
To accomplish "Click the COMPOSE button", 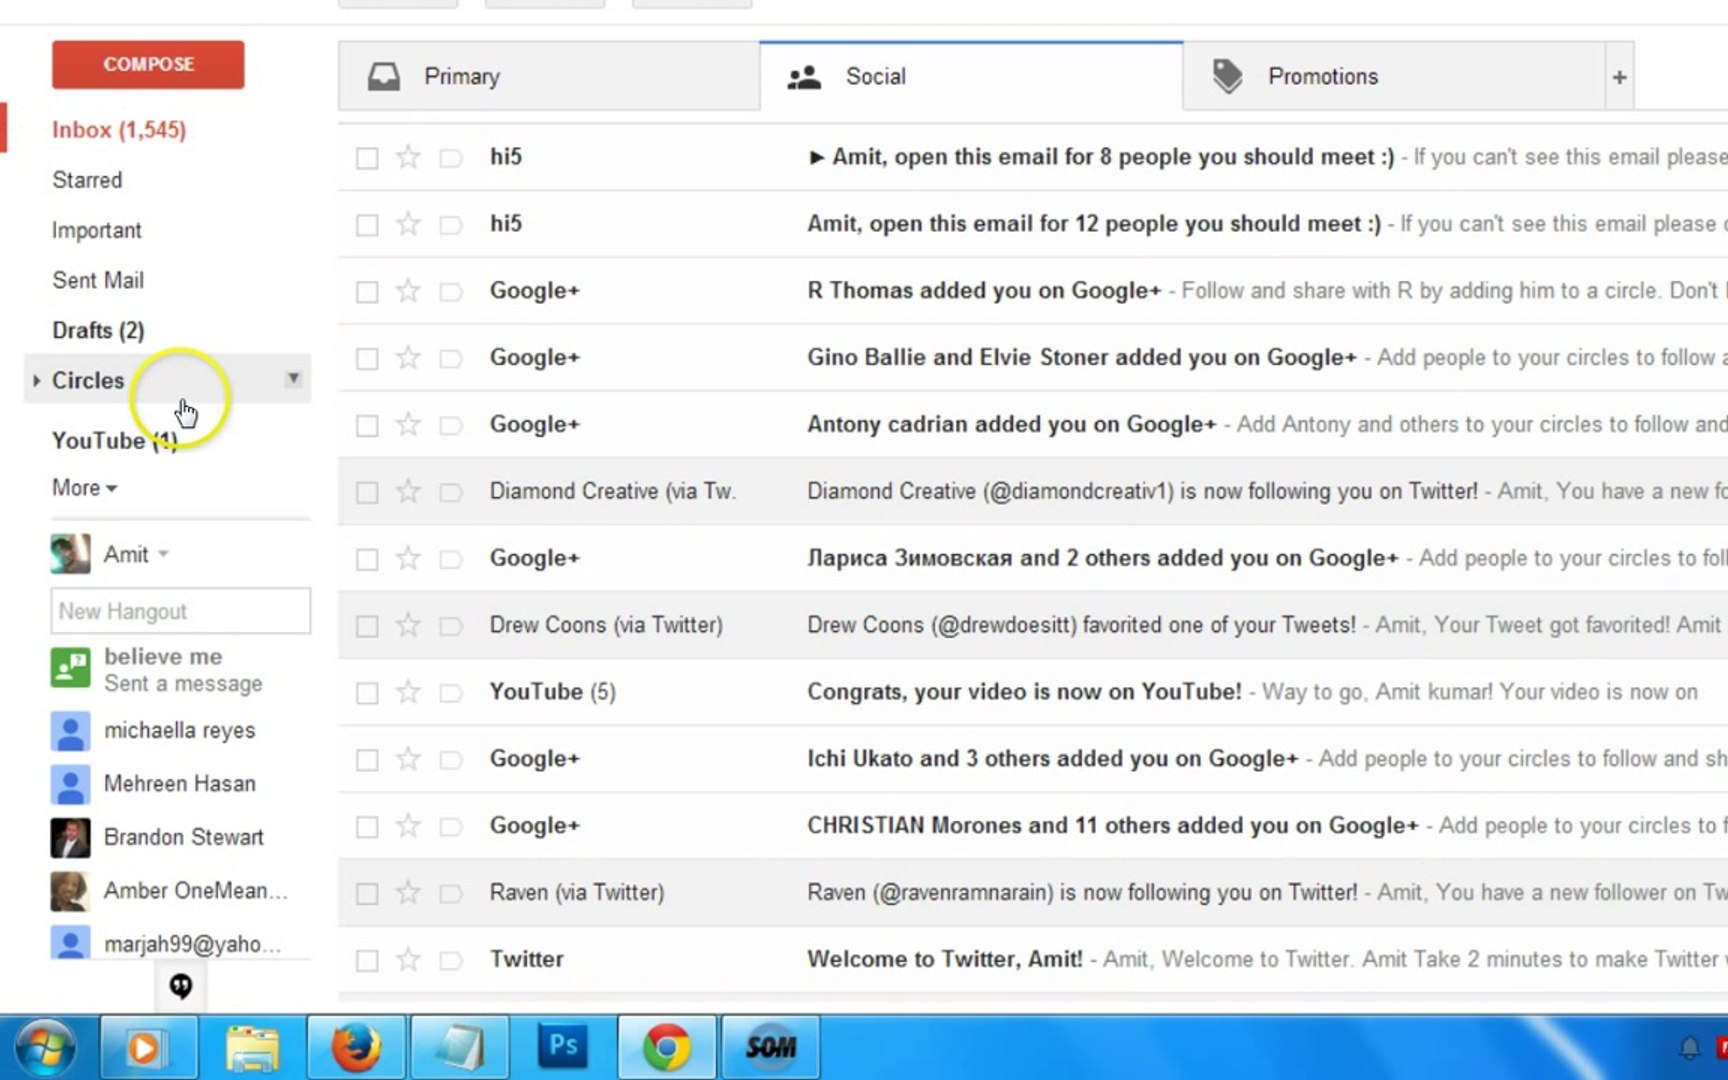I will 147,64.
